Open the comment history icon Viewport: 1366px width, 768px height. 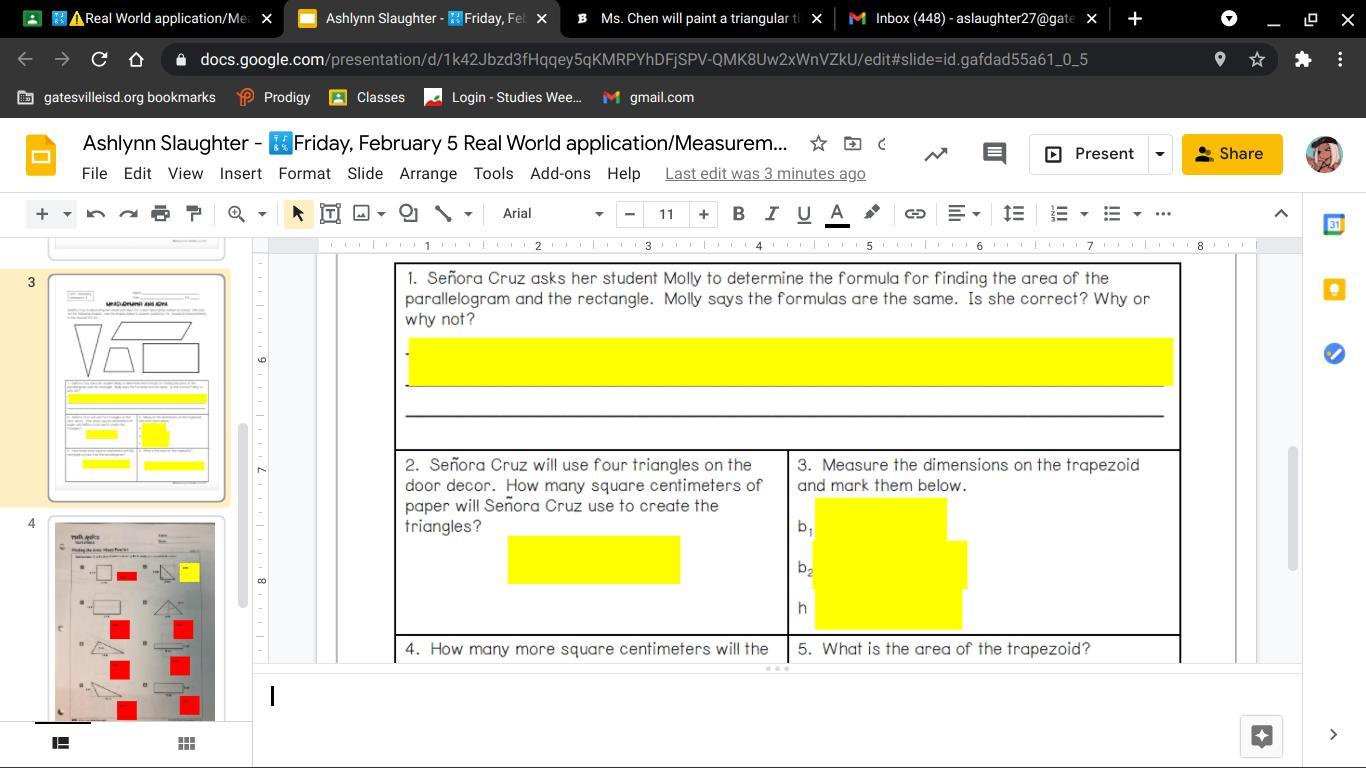(x=993, y=154)
